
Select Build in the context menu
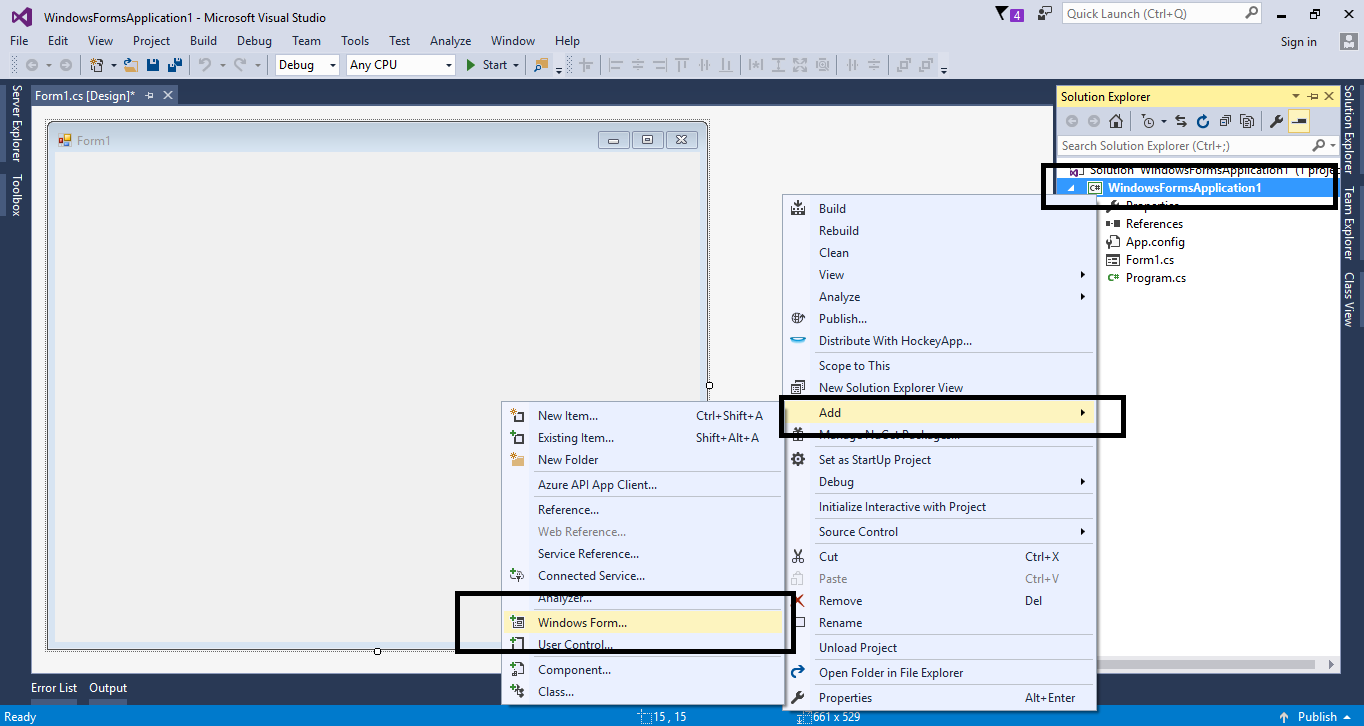pyautogui.click(x=940, y=209)
